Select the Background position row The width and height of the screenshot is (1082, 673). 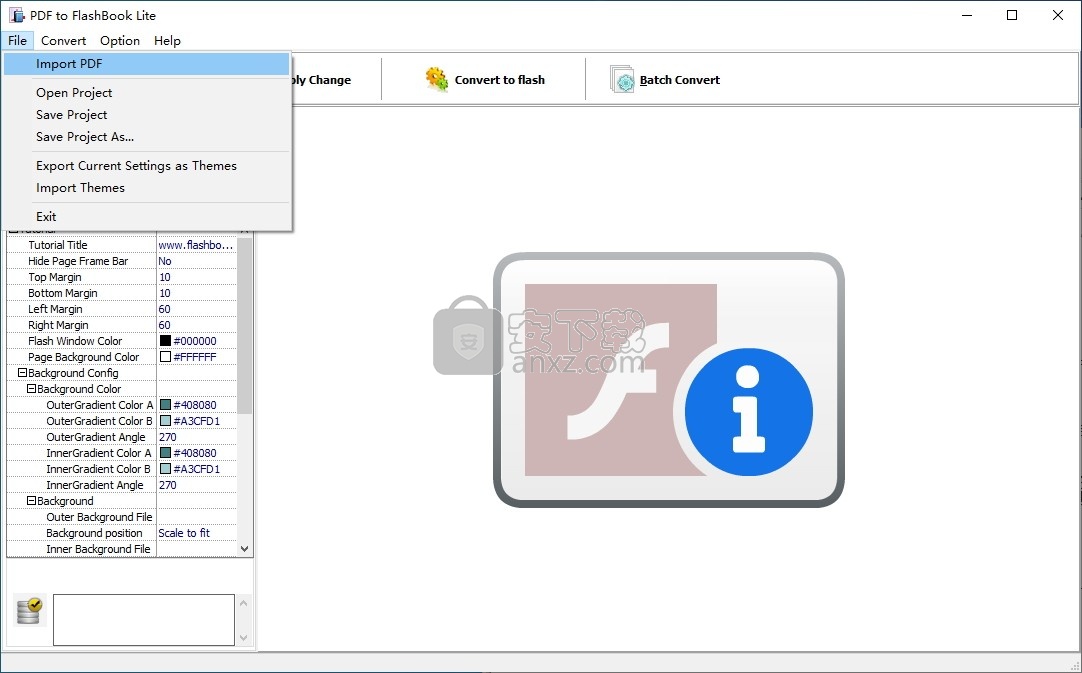pyautogui.click(x=121, y=532)
